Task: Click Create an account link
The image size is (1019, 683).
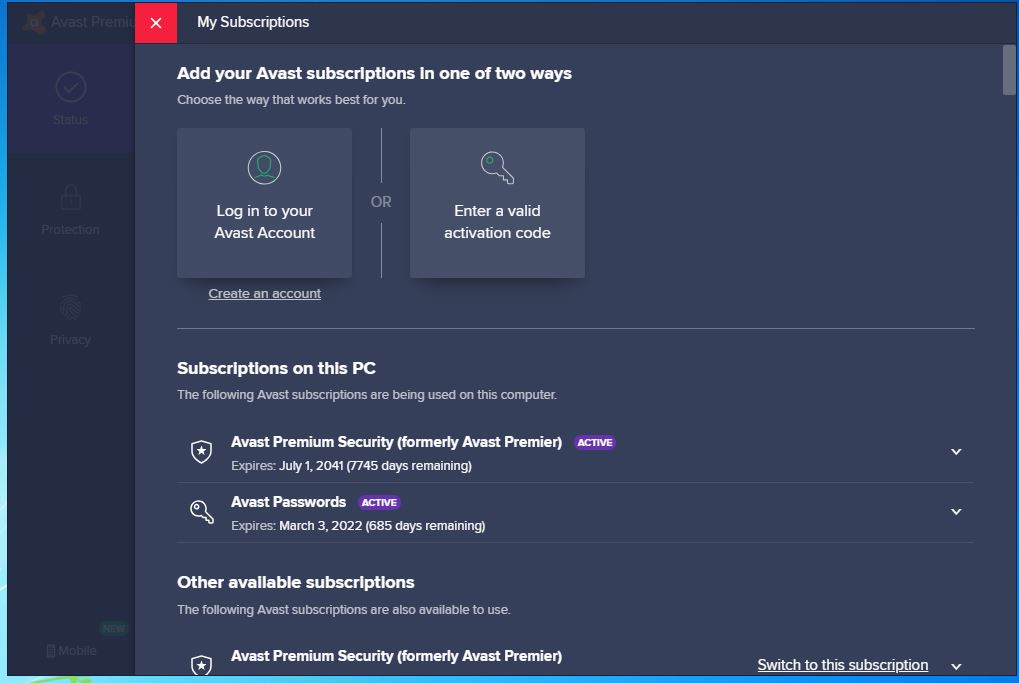Action: [265, 294]
